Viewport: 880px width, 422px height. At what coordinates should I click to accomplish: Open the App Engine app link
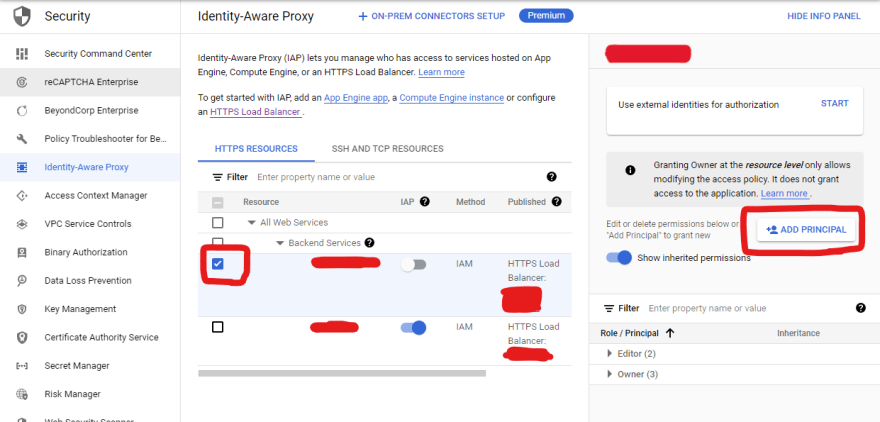[356, 98]
